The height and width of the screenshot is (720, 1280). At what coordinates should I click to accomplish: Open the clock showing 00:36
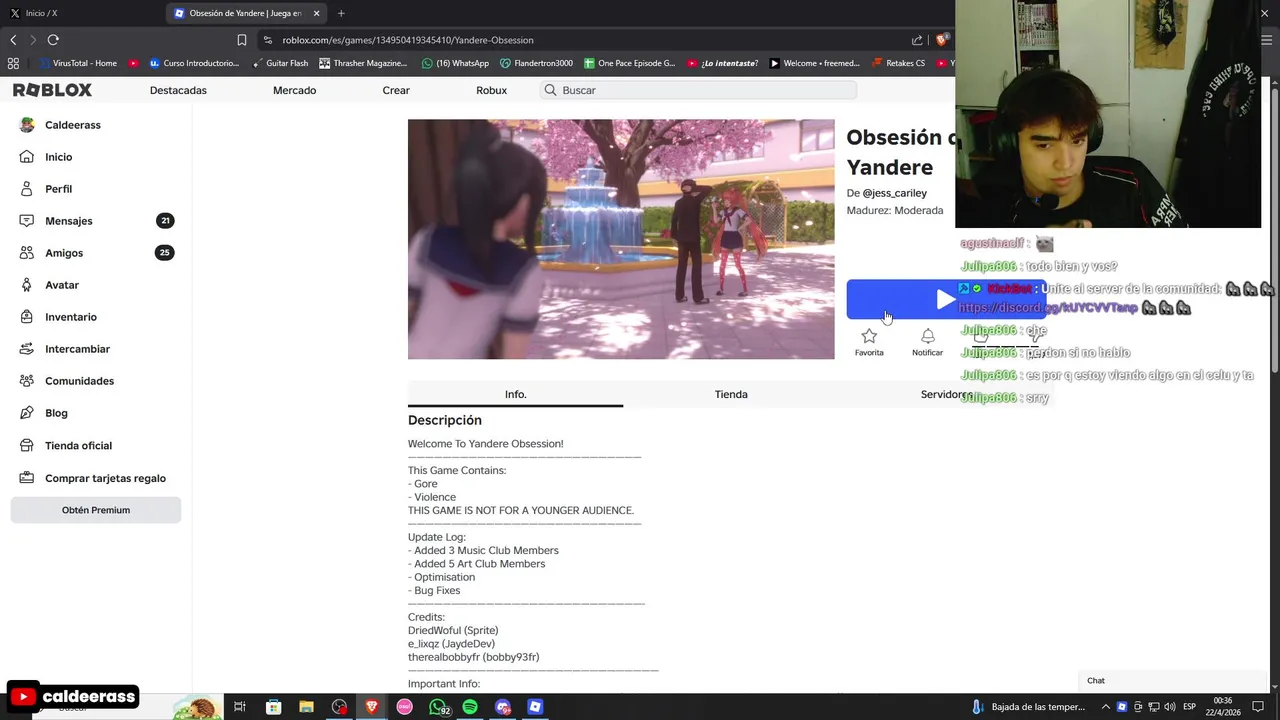point(1222,707)
